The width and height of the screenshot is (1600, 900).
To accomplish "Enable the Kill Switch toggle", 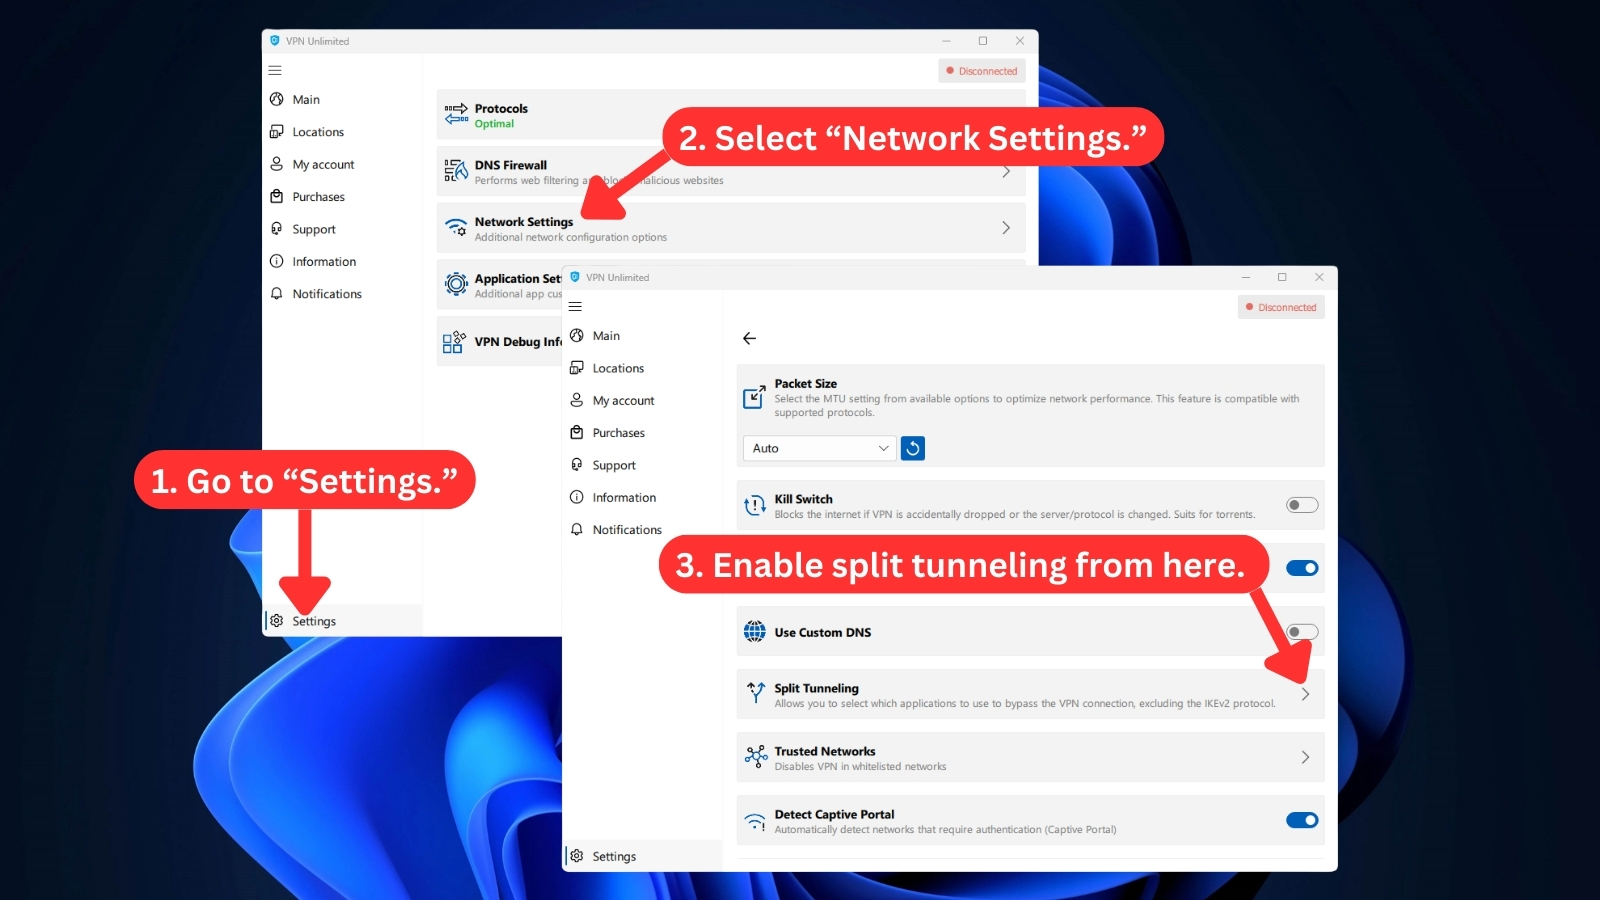I will click(x=1302, y=505).
